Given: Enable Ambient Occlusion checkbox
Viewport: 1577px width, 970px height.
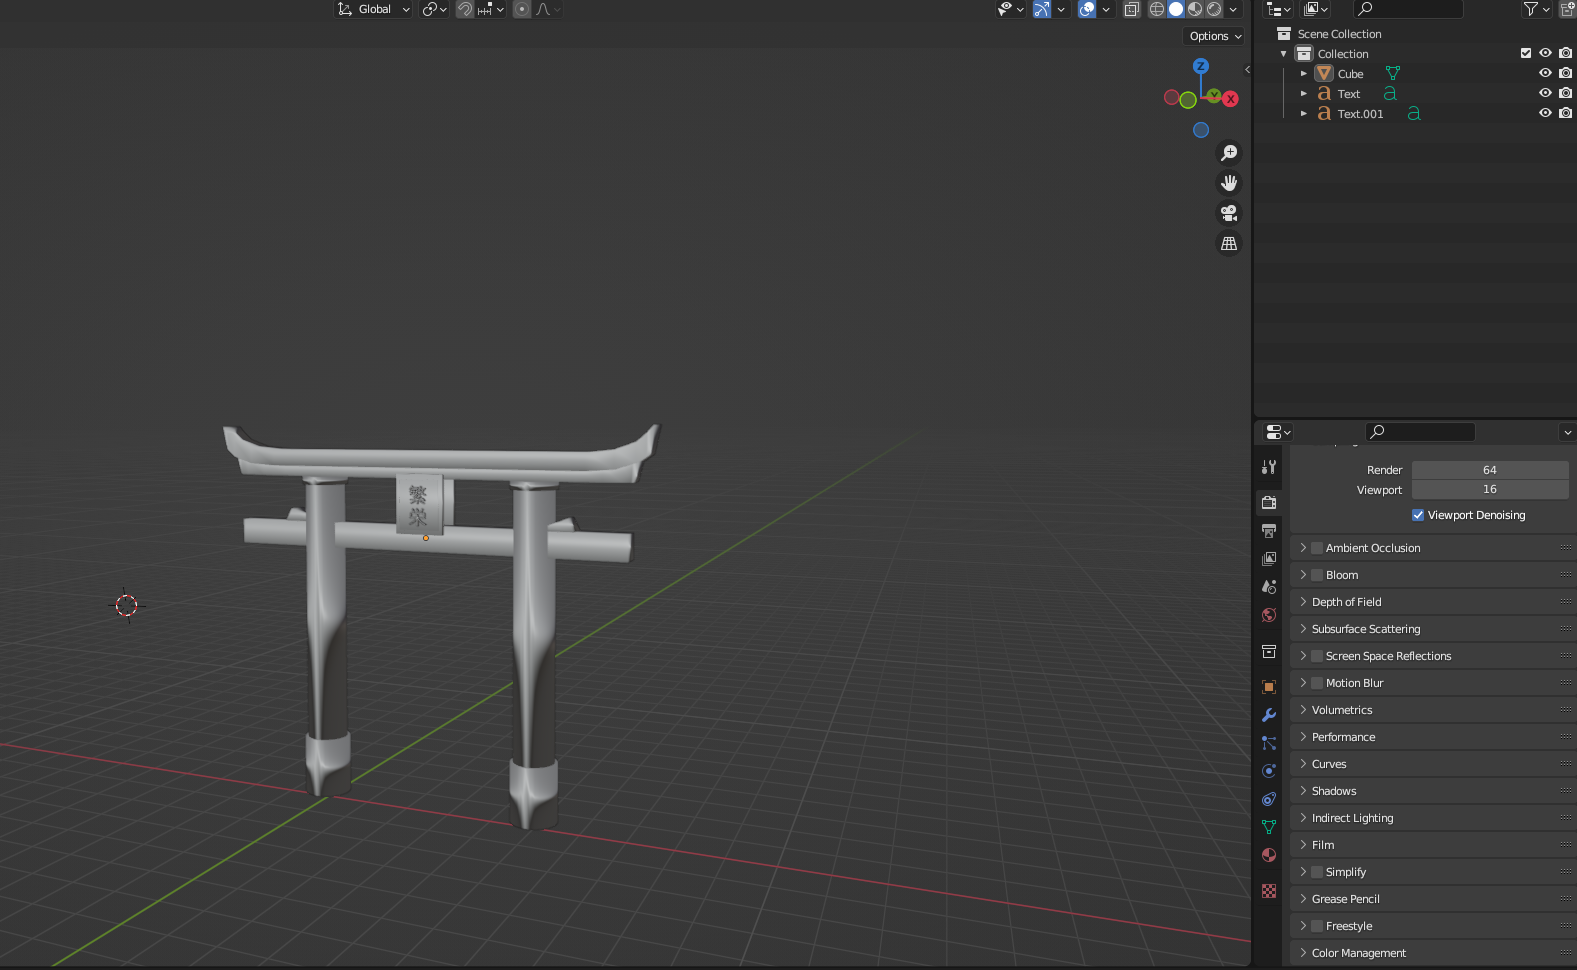Looking at the screenshot, I should pyautogui.click(x=1317, y=548).
